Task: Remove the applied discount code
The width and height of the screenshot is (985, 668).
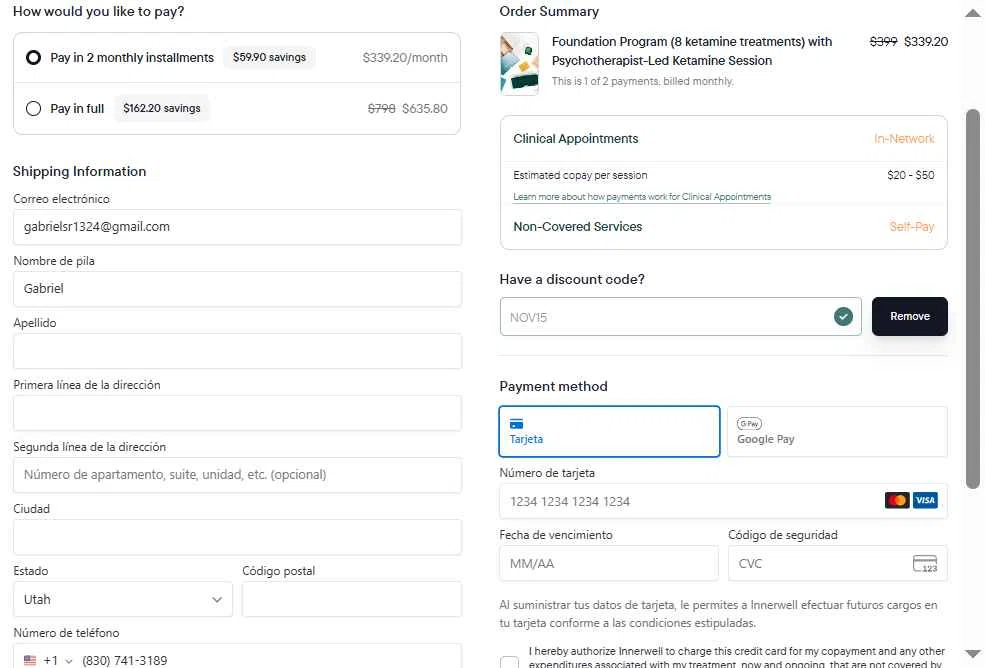Action: tap(910, 317)
